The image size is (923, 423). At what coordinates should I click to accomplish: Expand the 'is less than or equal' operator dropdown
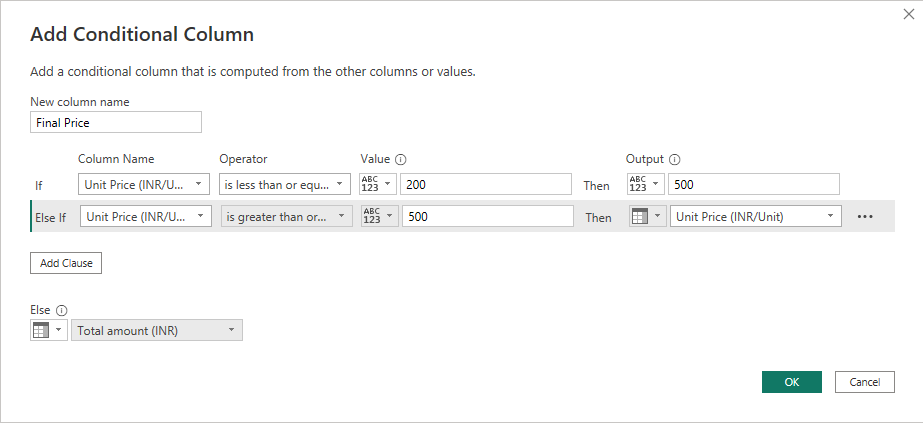[285, 184]
